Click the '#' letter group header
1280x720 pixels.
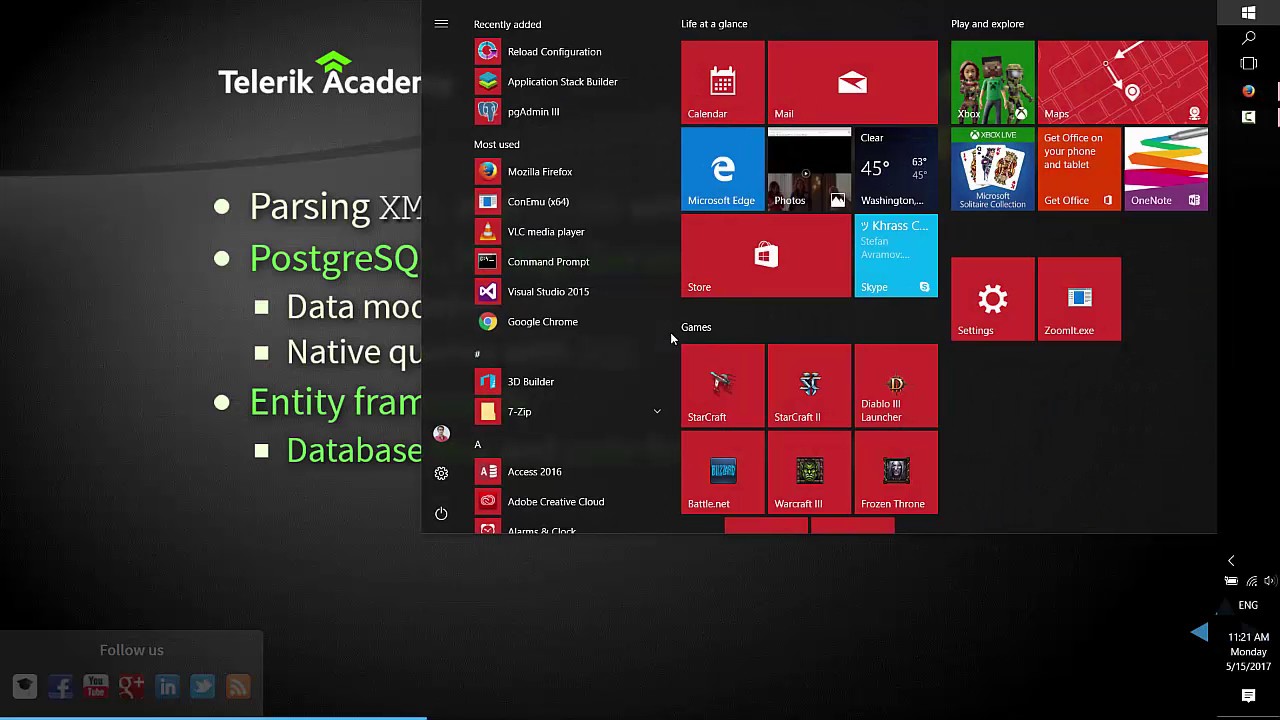click(x=477, y=354)
